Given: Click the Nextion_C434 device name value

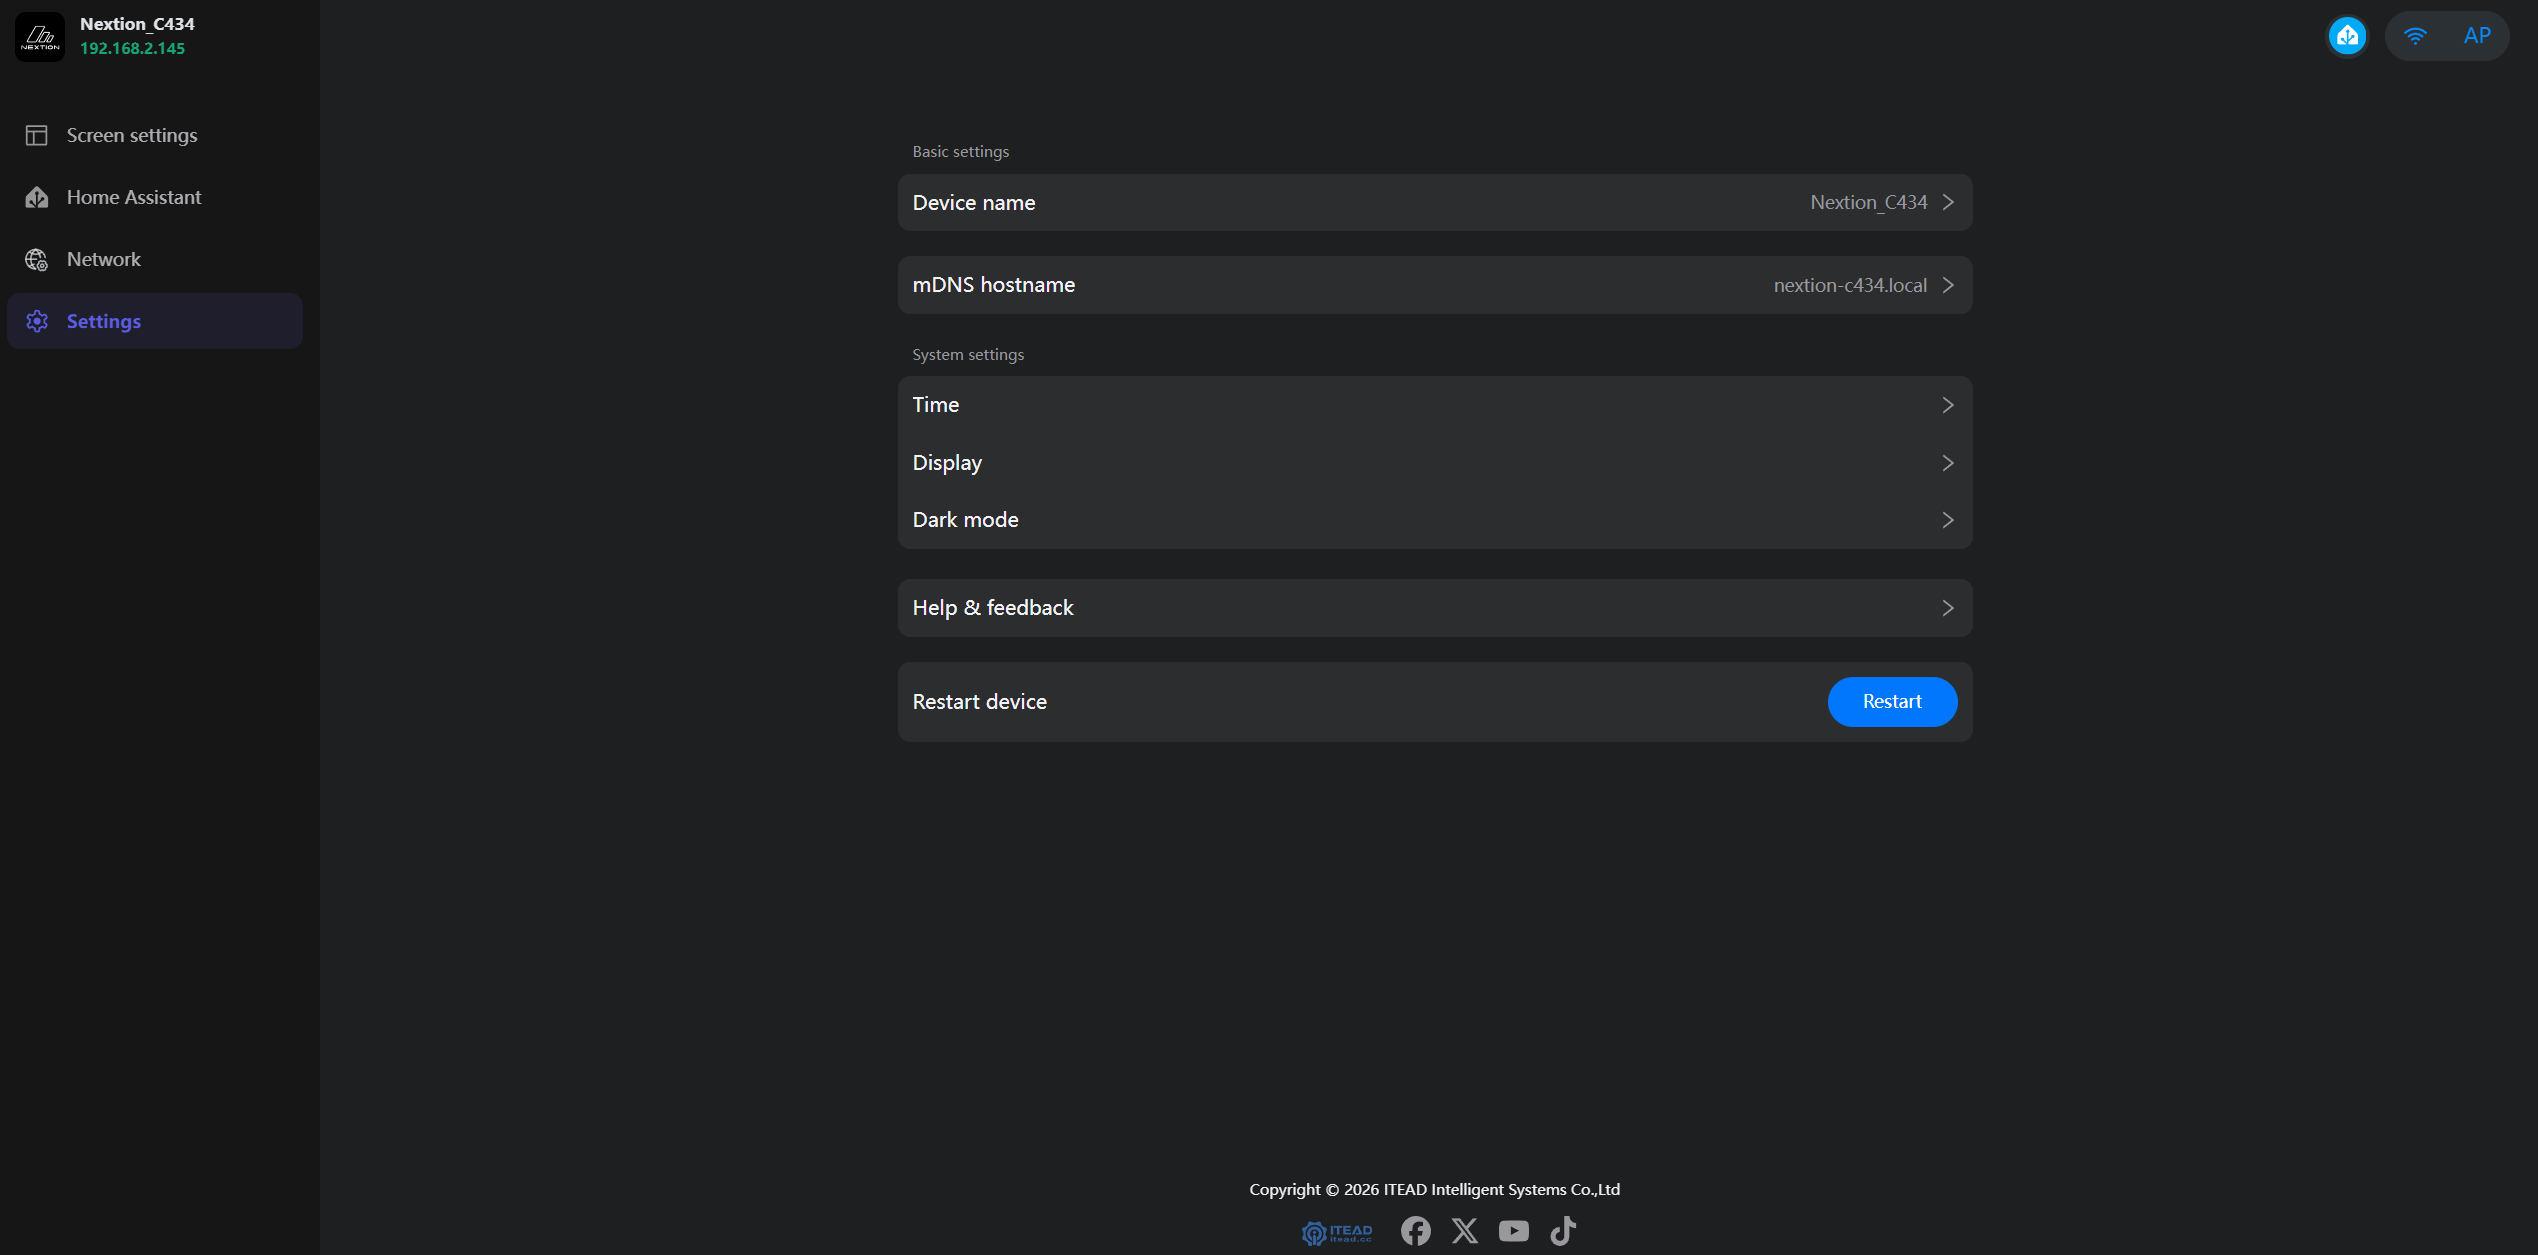Looking at the screenshot, I should [1868, 202].
